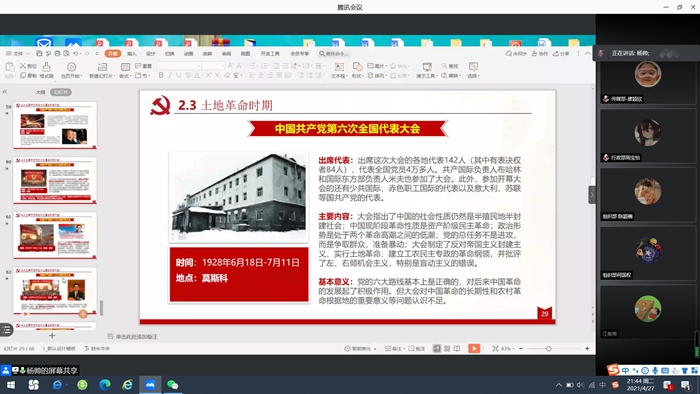Click the 分享 share button
Viewport: 700px width, 394px height.
pyautogui.click(x=562, y=54)
